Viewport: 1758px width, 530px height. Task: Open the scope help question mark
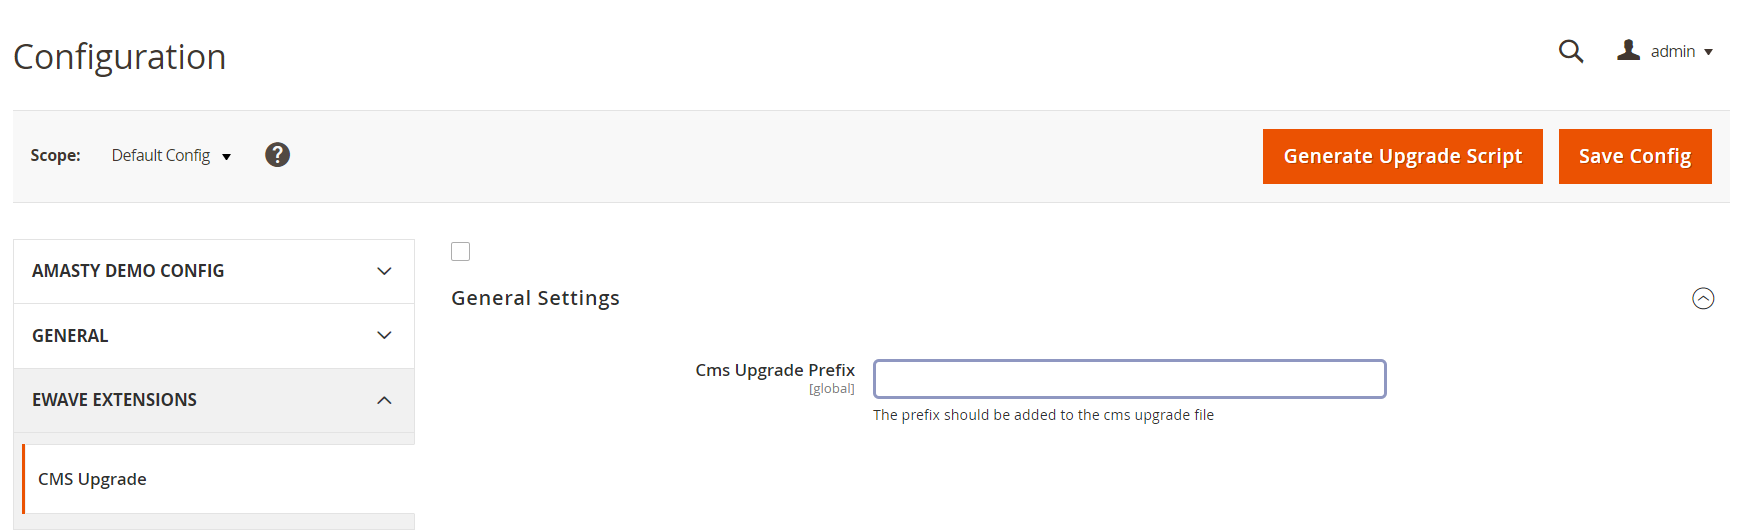coord(277,155)
